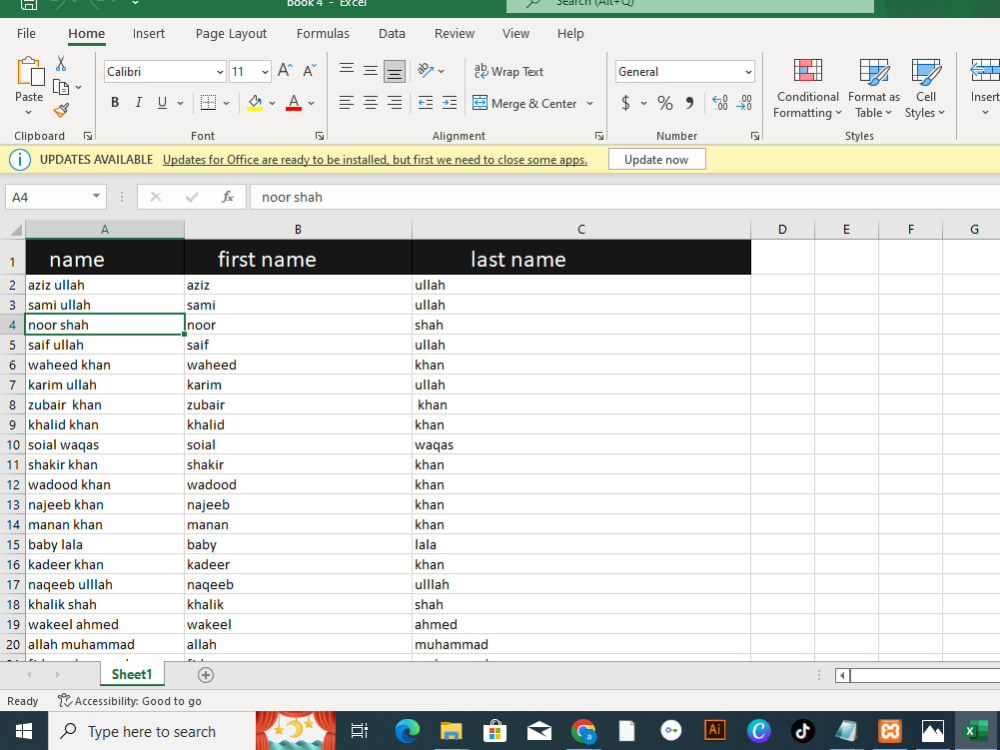The height and width of the screenshot is (750, 1000).
Task: Open File Explorer from taskbar
Action: coord(451,731)
